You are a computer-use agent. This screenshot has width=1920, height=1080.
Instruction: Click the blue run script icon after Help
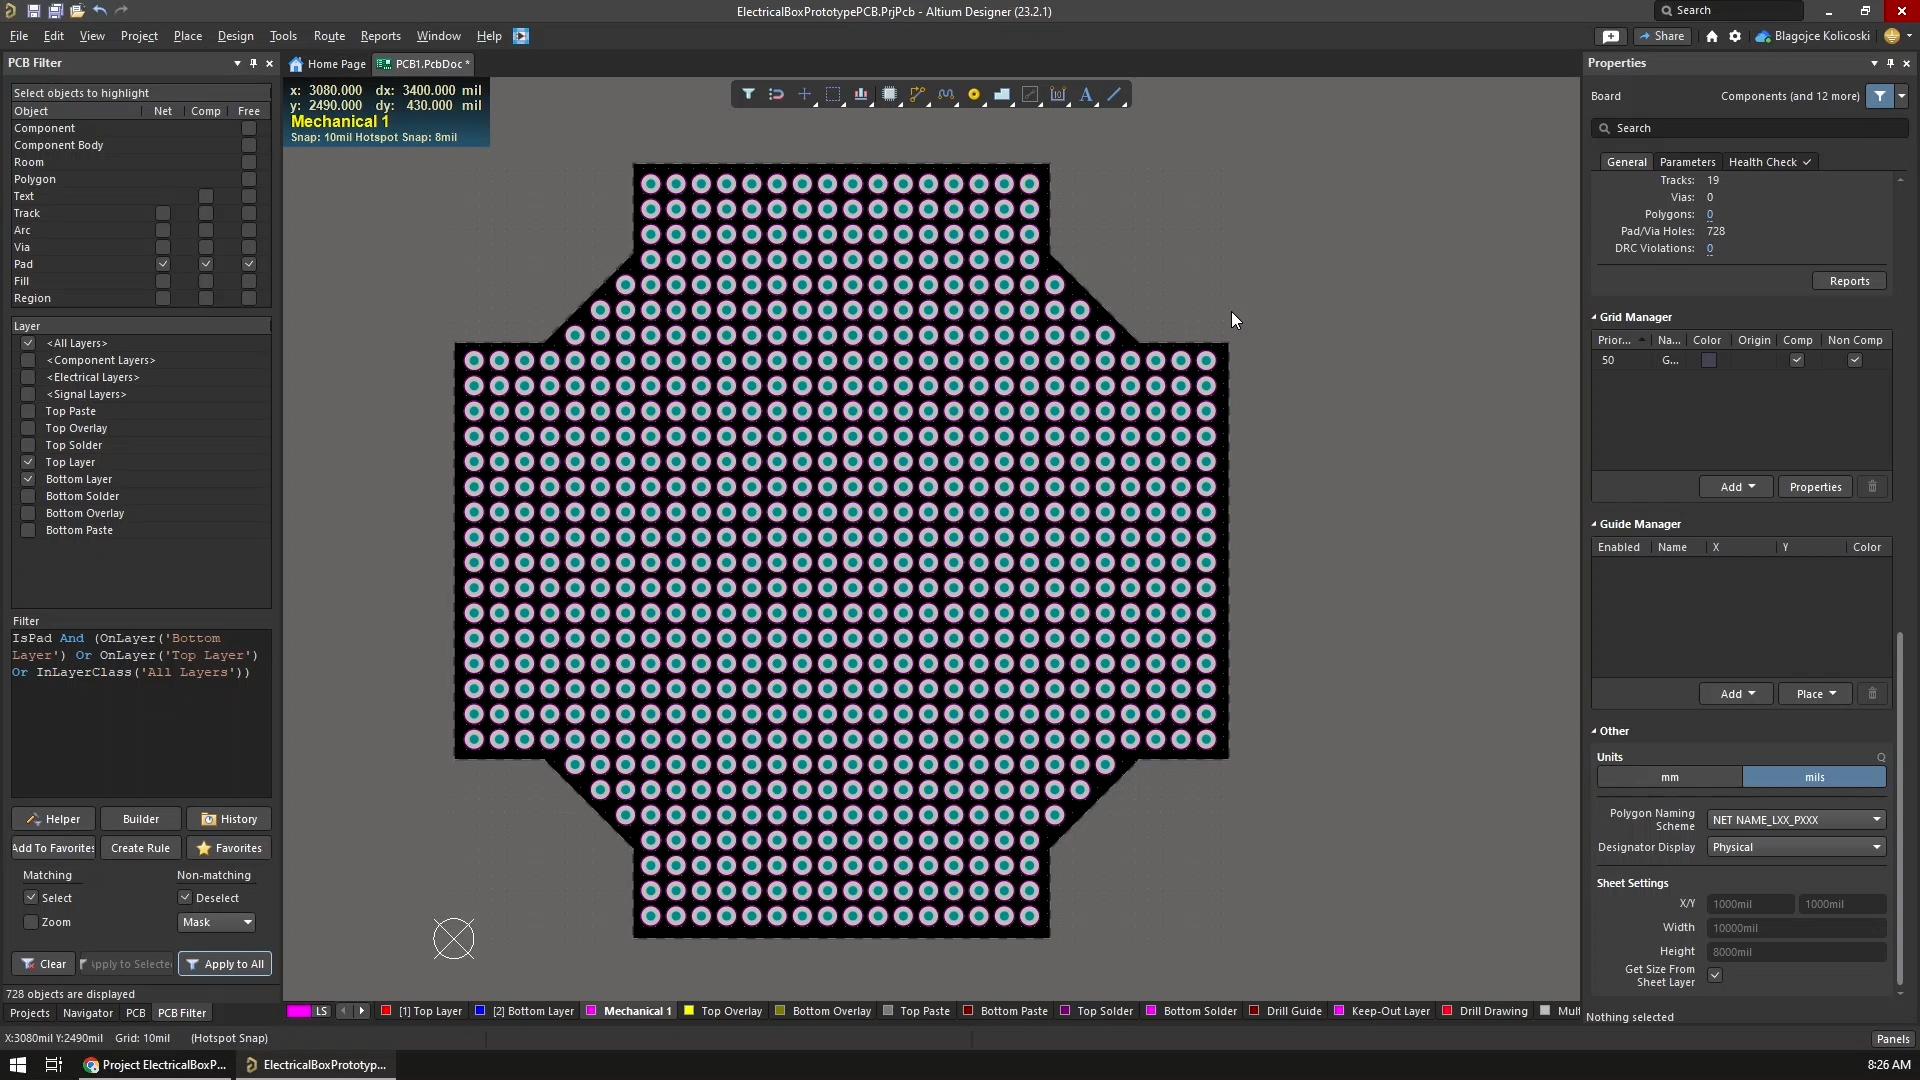point(521,36)
